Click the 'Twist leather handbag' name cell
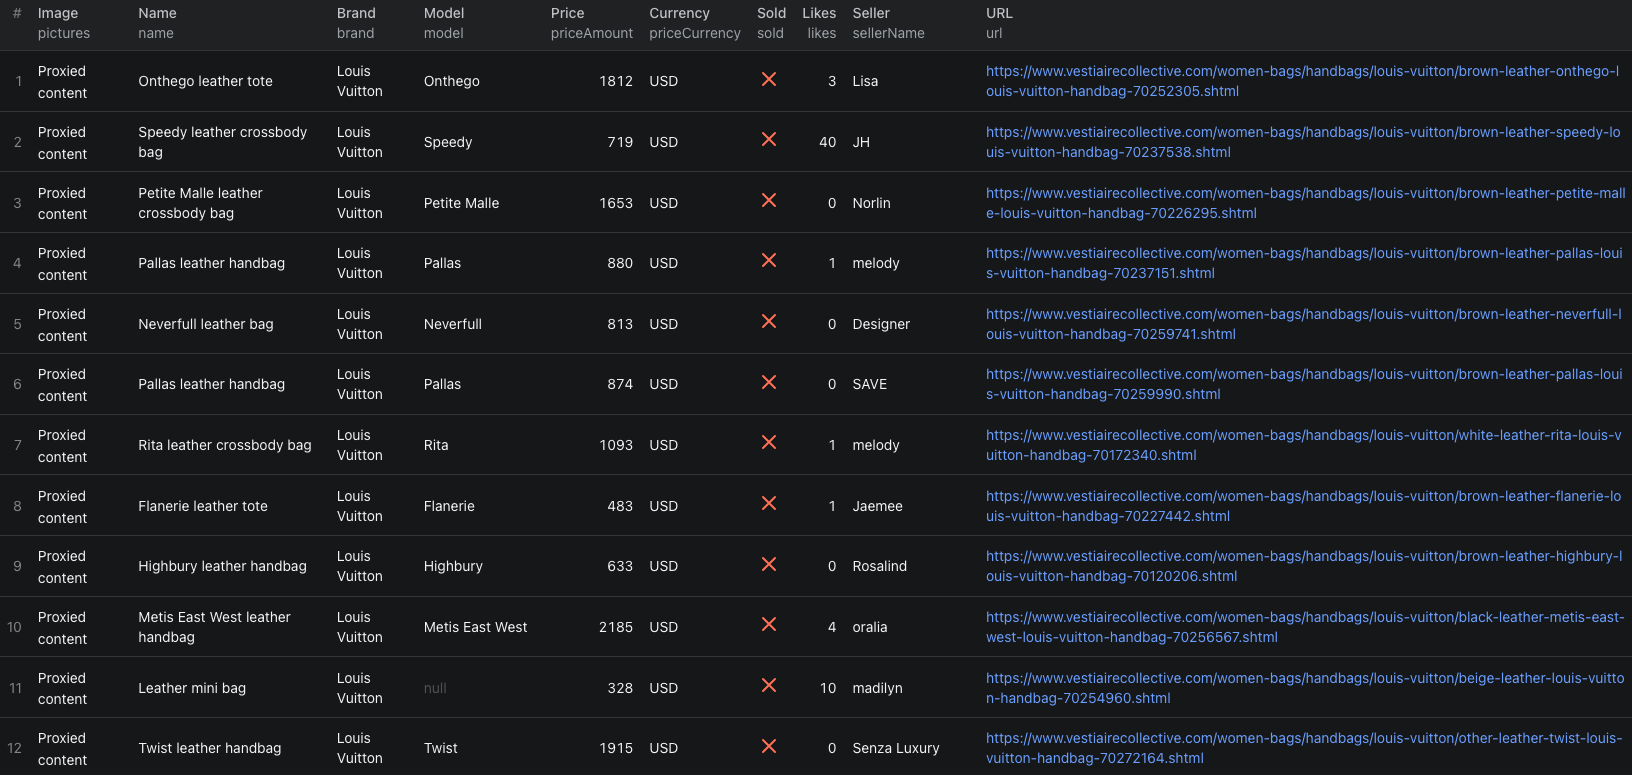The image size is (1632, 775). (x=210, y=748)
